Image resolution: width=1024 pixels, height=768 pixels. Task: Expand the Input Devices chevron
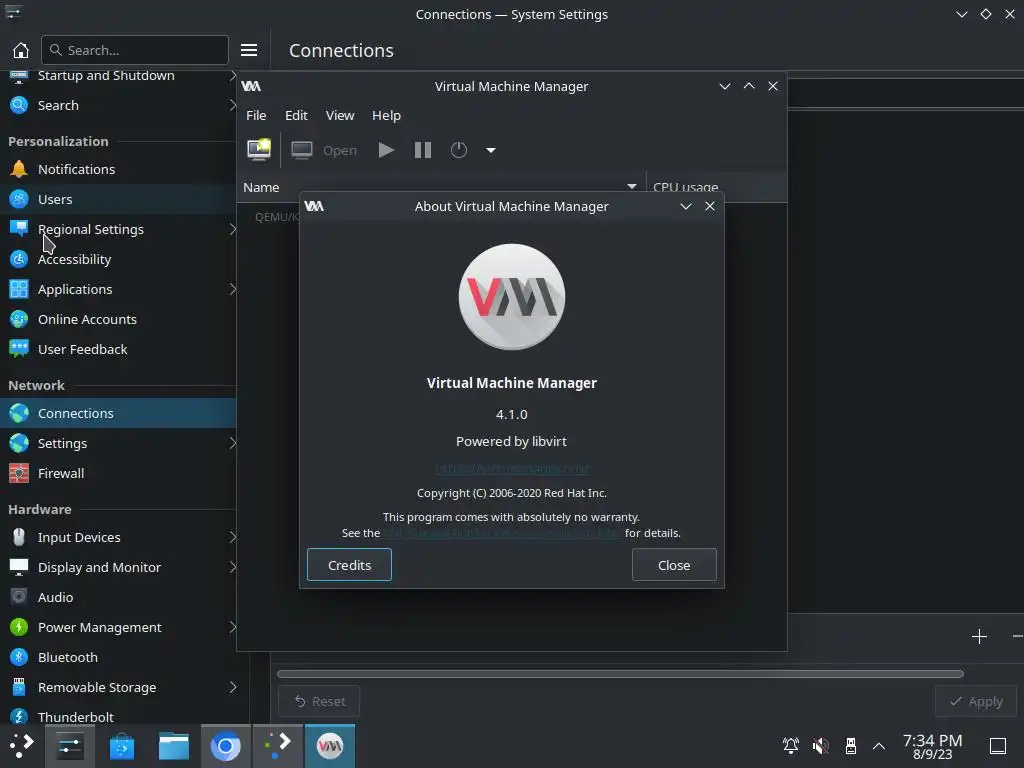click(232, 537)
